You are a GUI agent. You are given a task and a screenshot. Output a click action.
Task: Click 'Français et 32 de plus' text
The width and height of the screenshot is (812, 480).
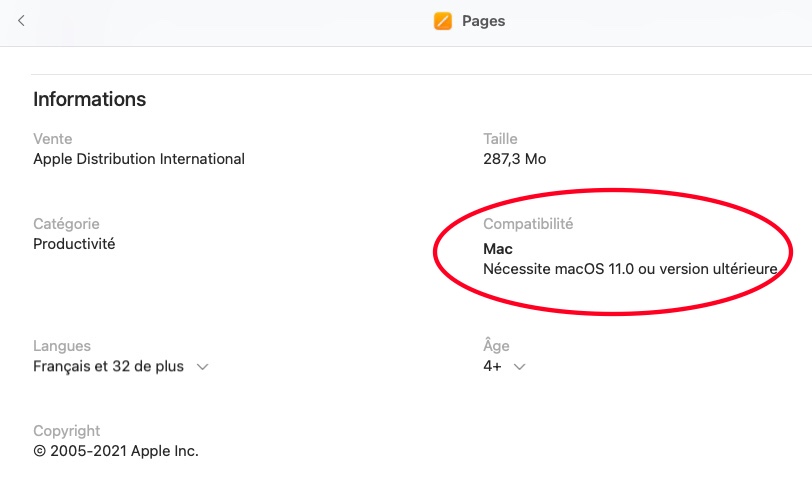coord(108,366)
